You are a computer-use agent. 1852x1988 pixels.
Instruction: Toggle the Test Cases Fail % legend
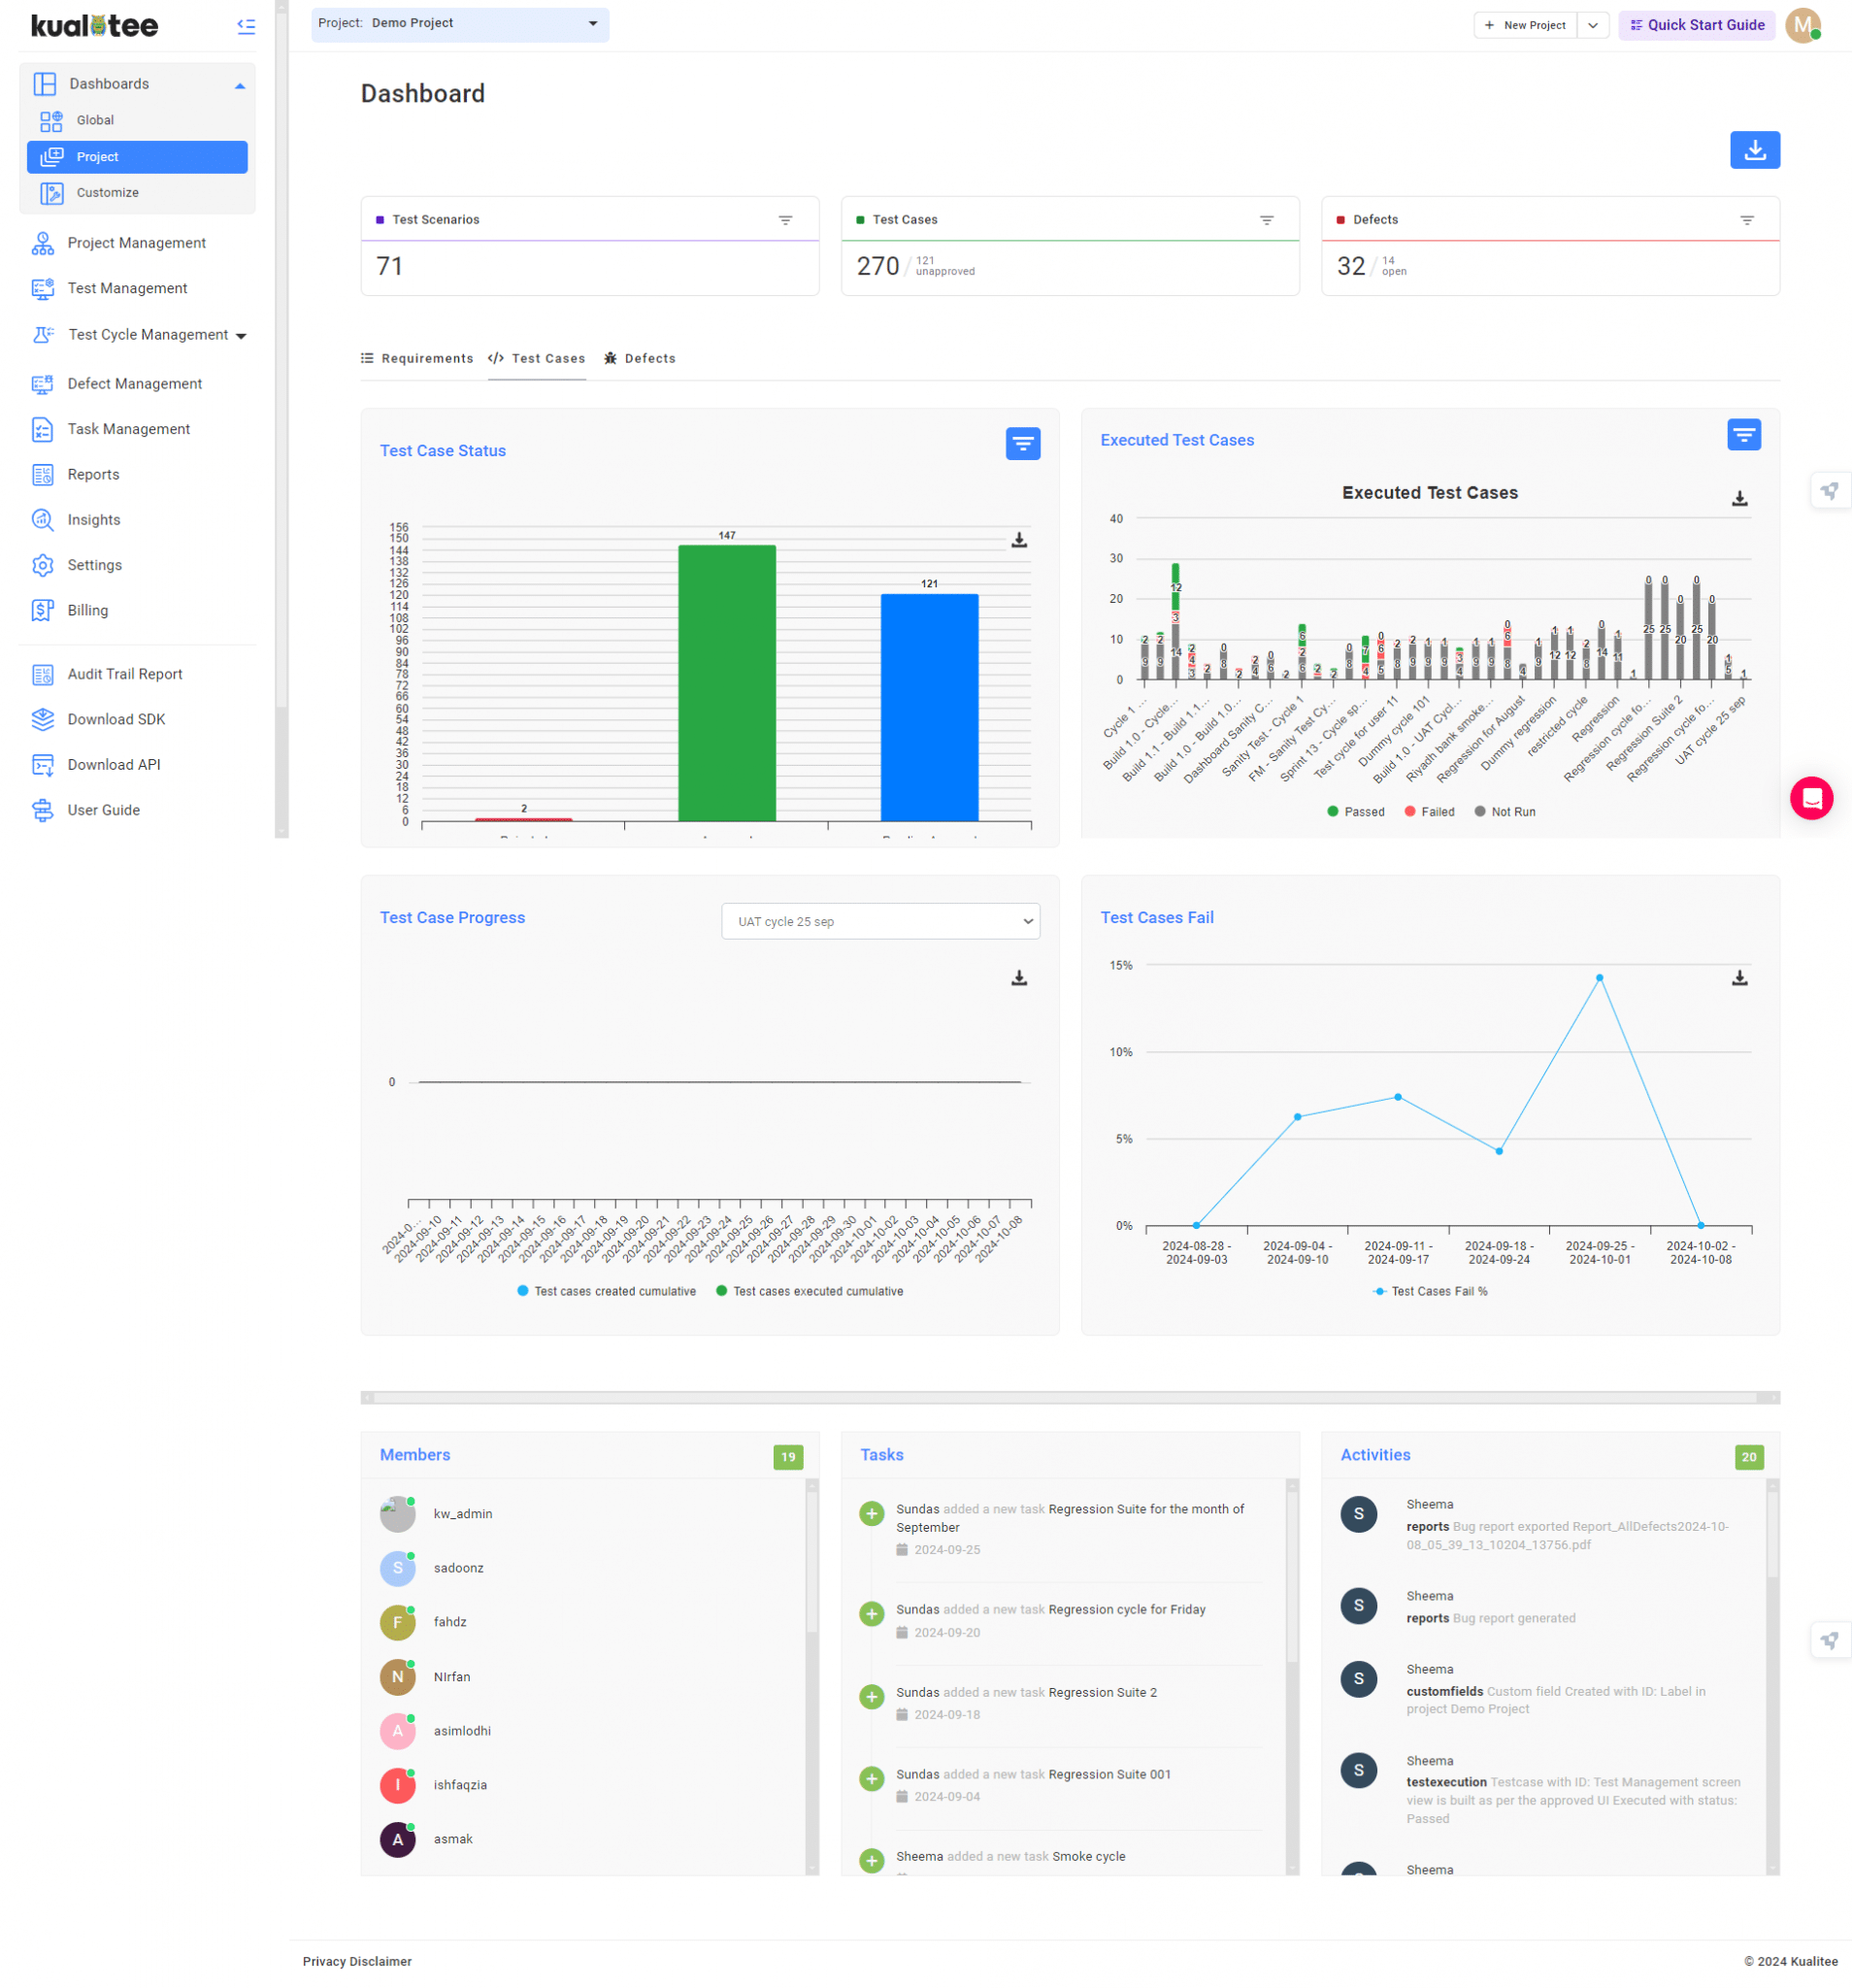1430,1291
